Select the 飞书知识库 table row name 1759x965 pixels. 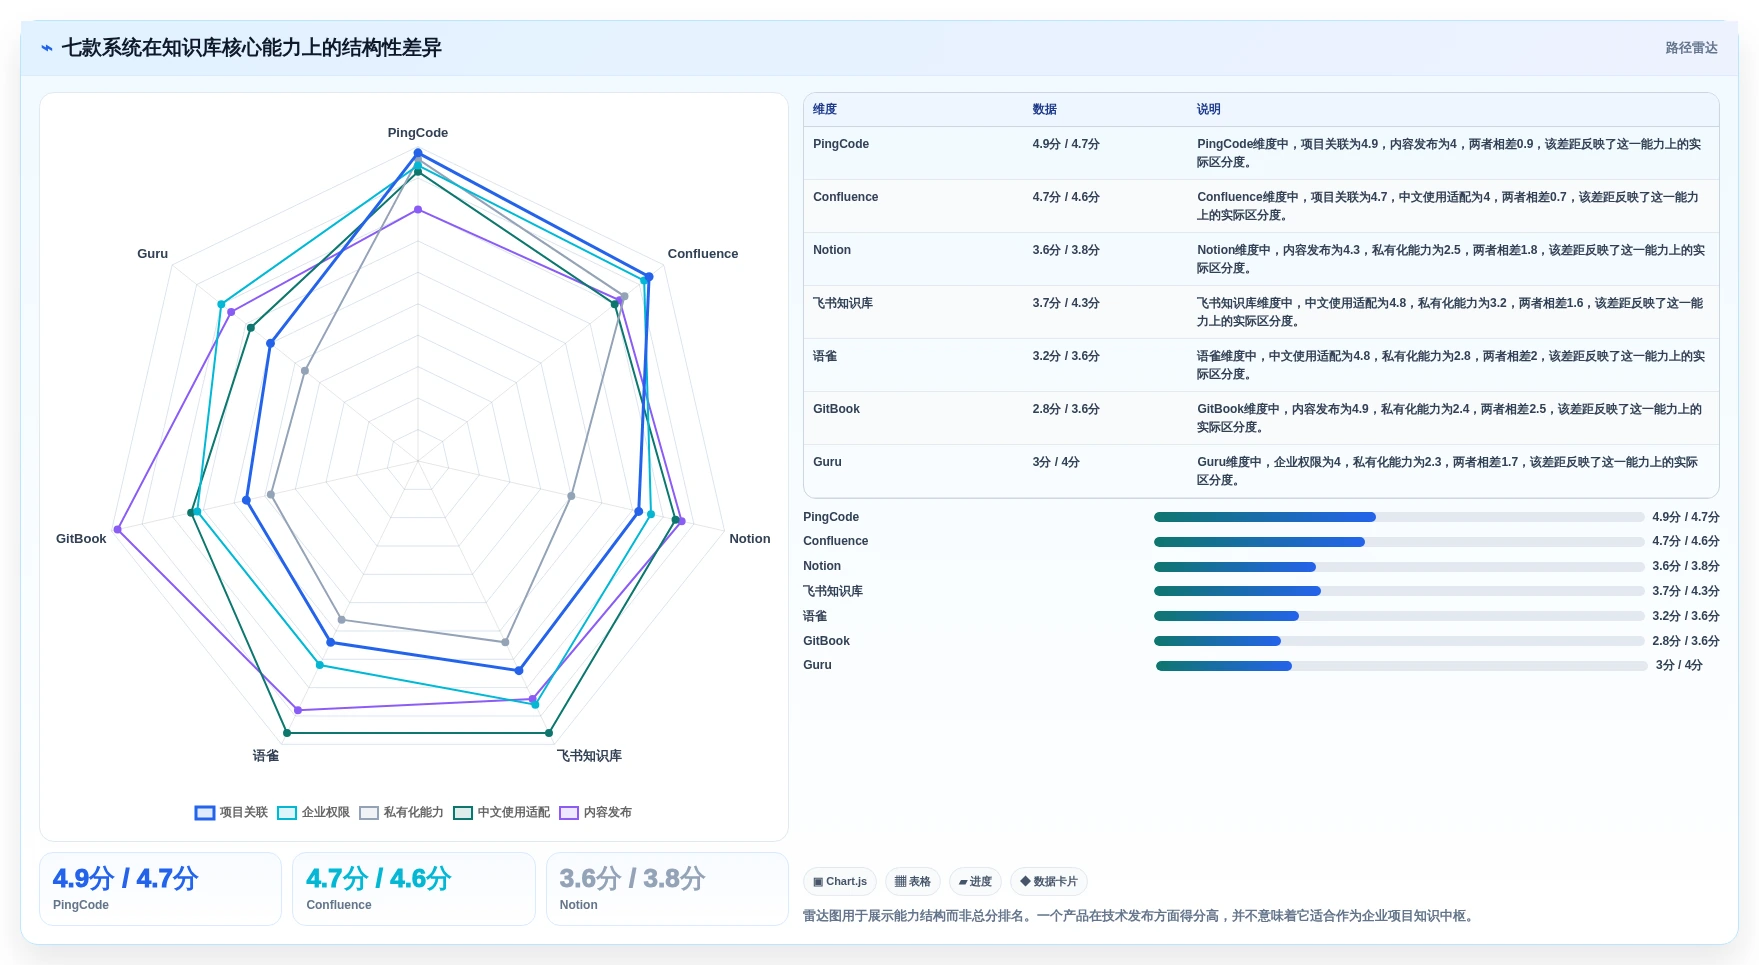pyautogui.click(x=843, y=303)
